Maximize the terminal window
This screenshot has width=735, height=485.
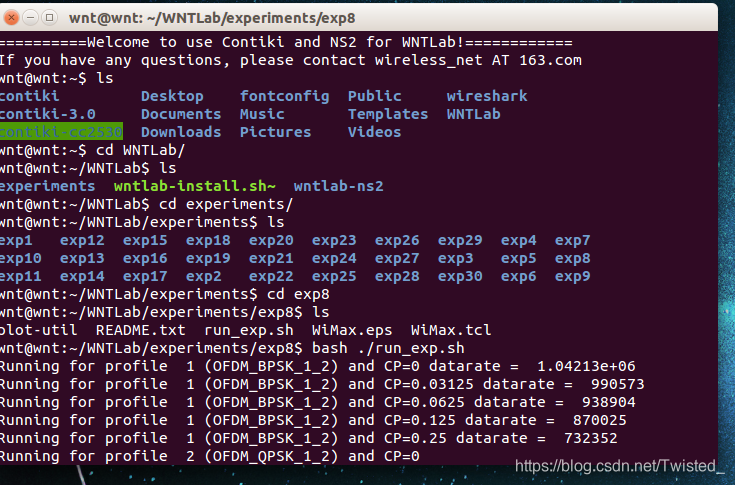(49, 18)
